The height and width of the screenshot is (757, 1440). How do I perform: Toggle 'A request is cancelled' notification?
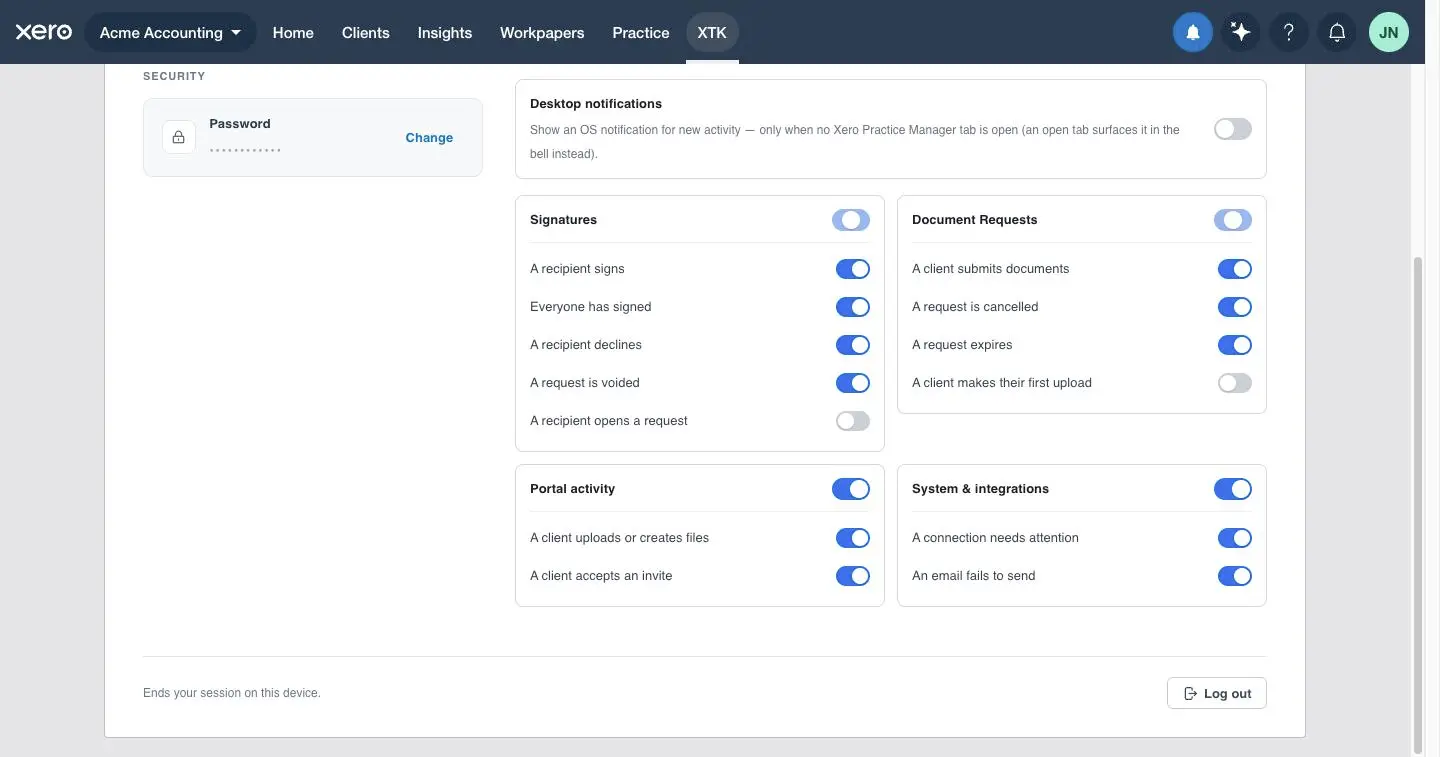1235,307
